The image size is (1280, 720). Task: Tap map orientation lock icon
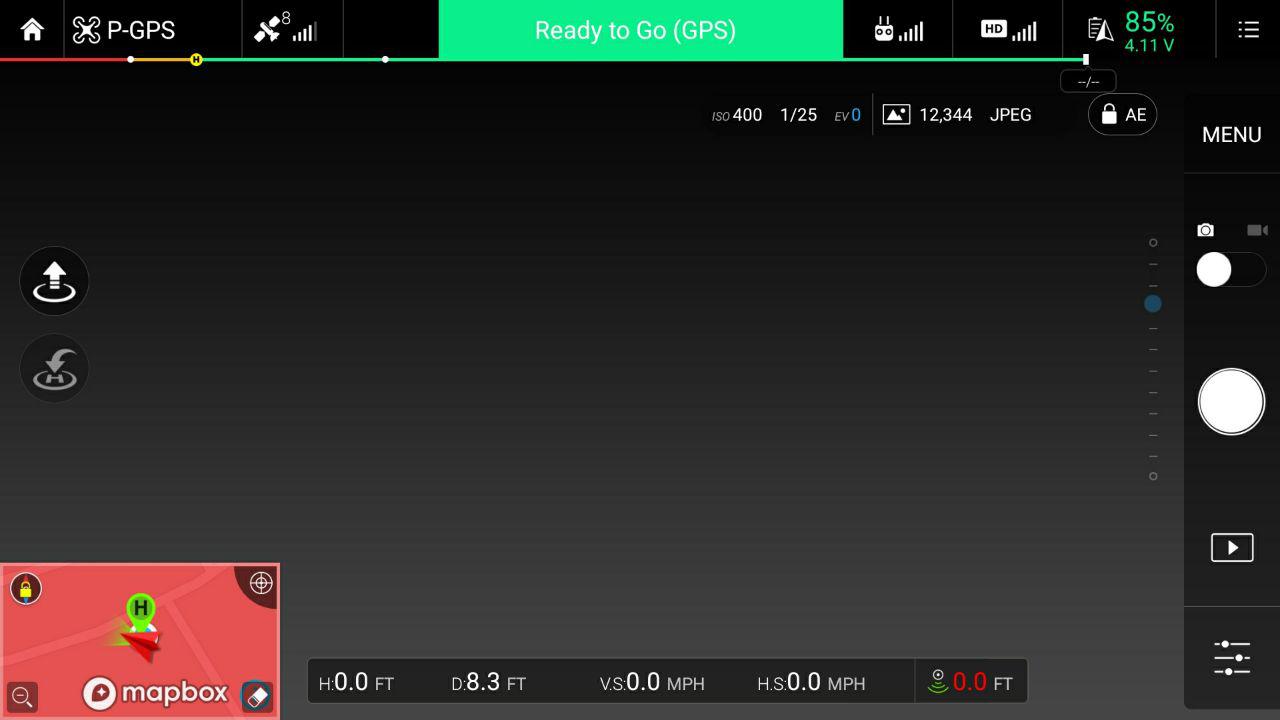pyautogui.click(x=25, y=588)
